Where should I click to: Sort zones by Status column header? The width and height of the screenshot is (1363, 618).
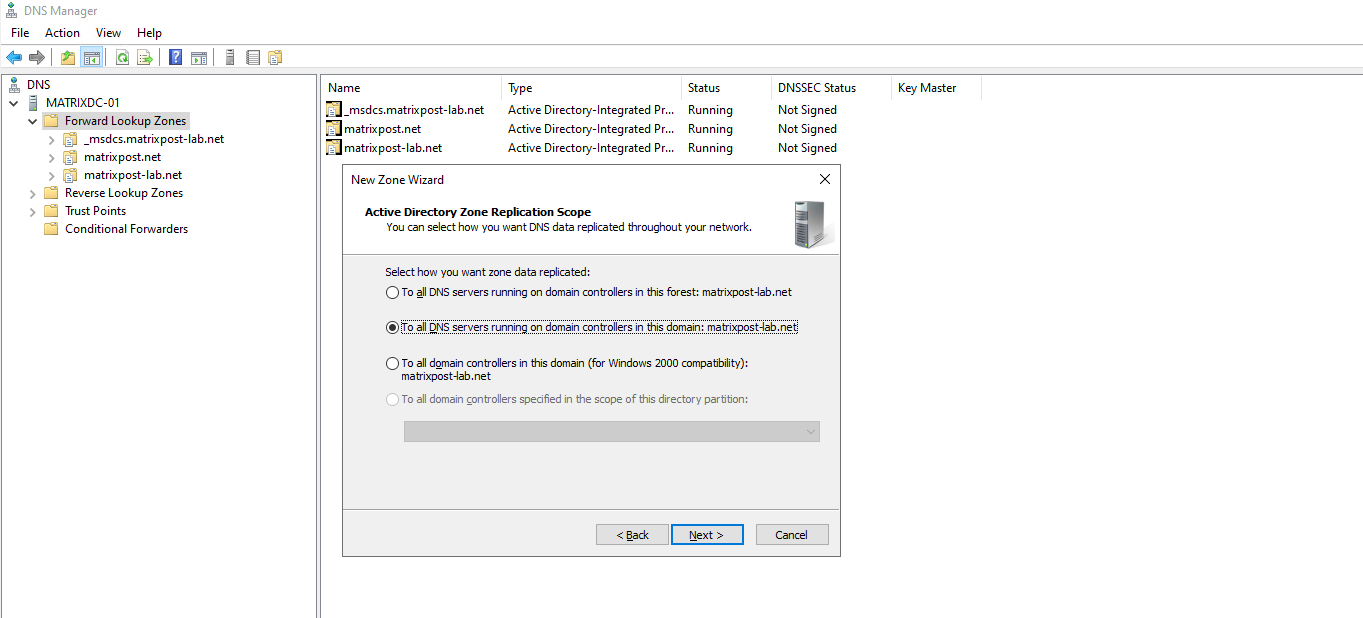click(726, 88)
